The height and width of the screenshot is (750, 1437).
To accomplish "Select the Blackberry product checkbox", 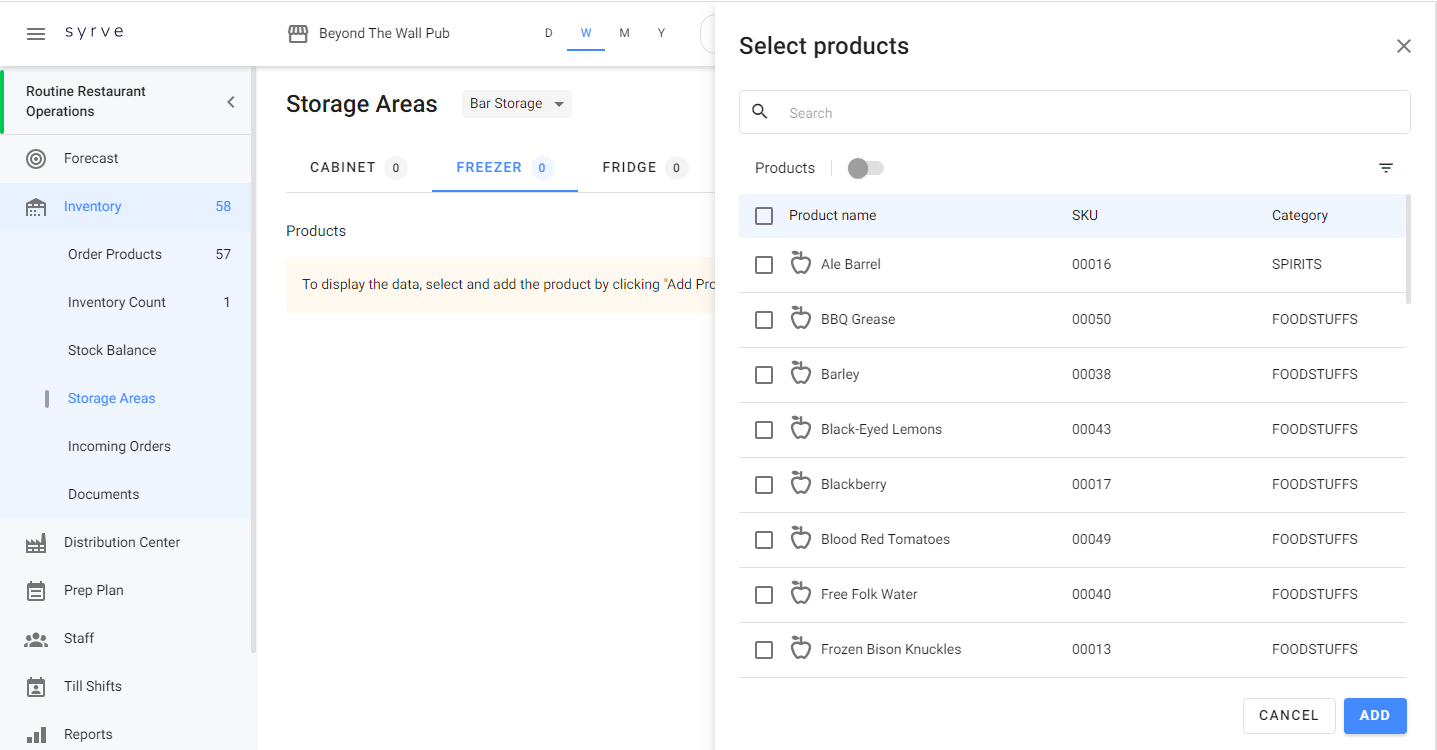I will (x=764, y=485).
